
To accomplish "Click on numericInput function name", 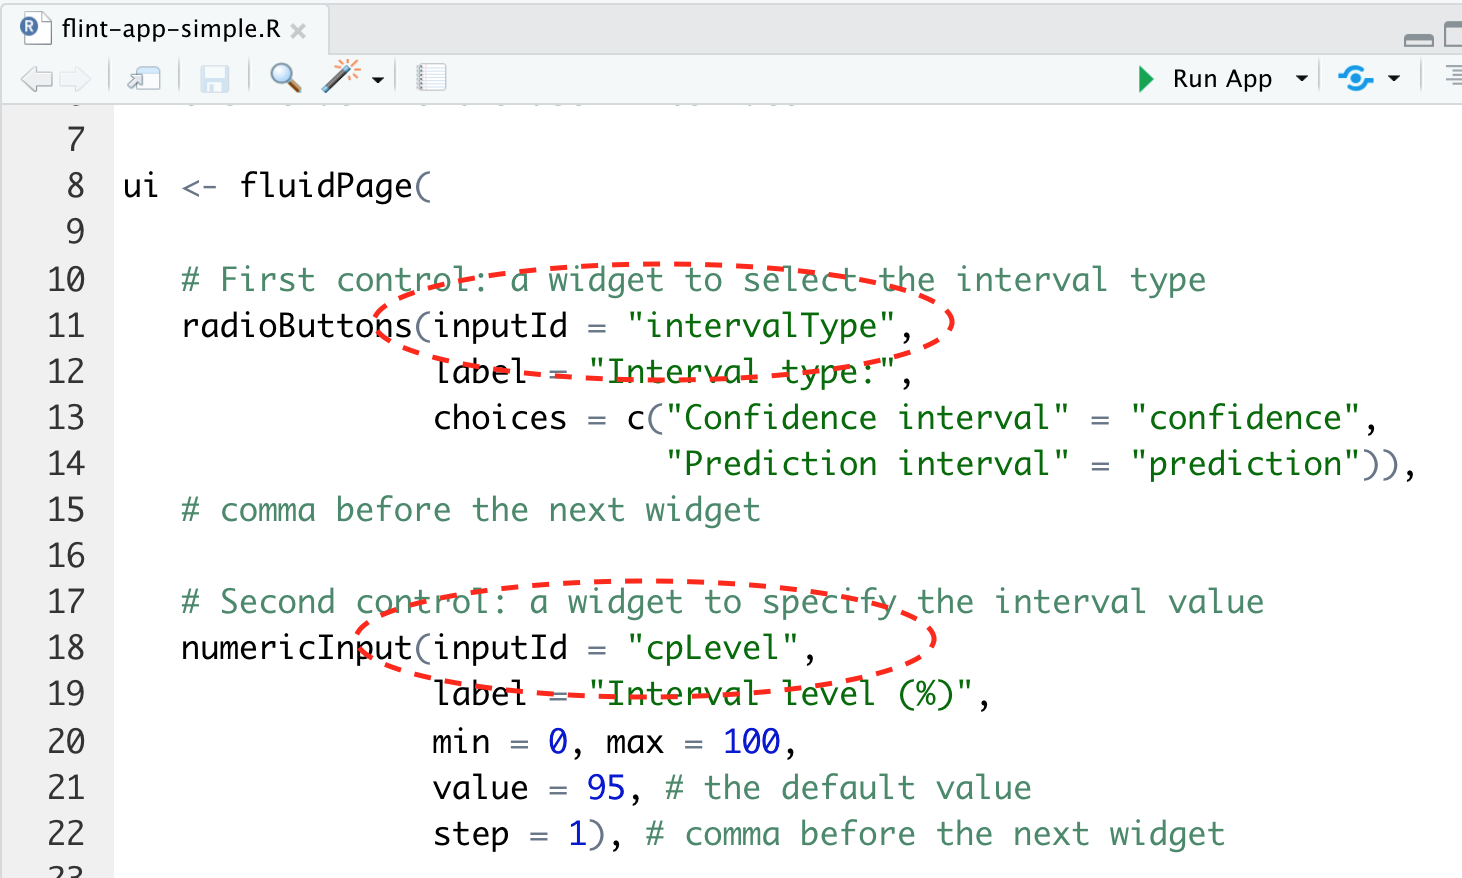I will [297, 648].
